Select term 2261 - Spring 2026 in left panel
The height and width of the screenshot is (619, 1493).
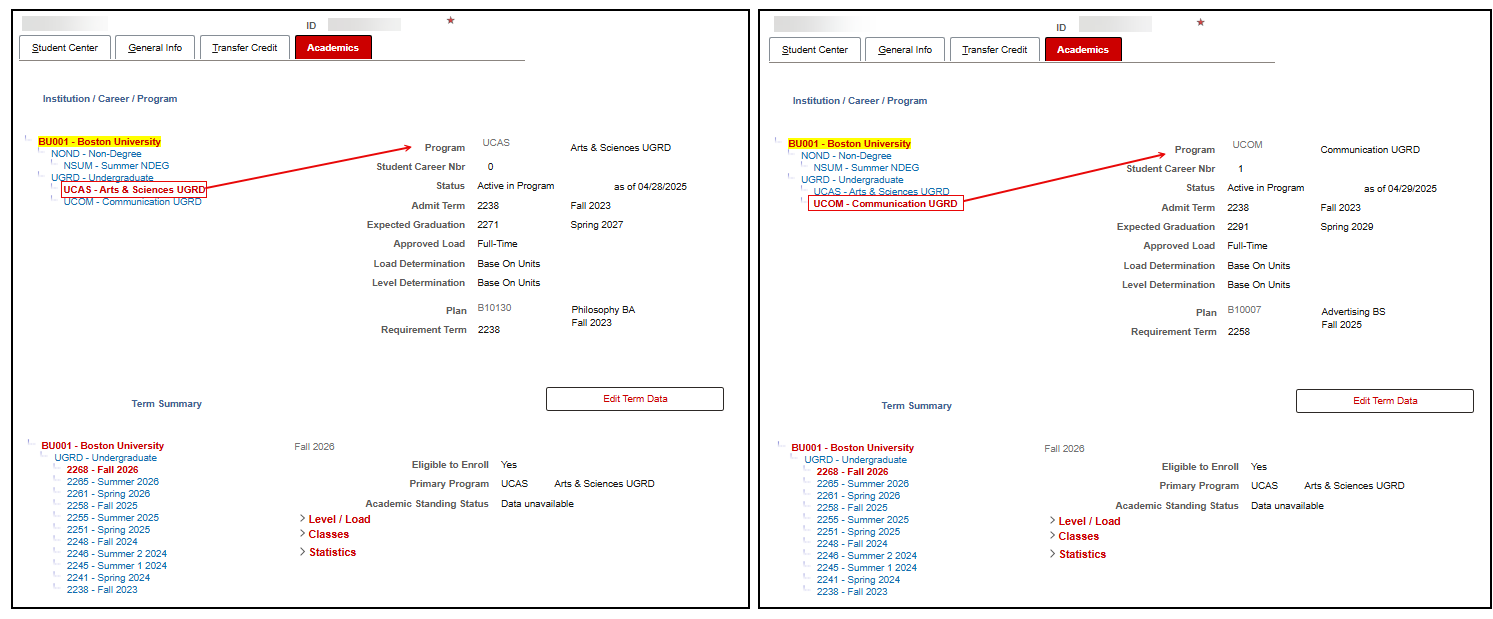click(x=108, y=494)
